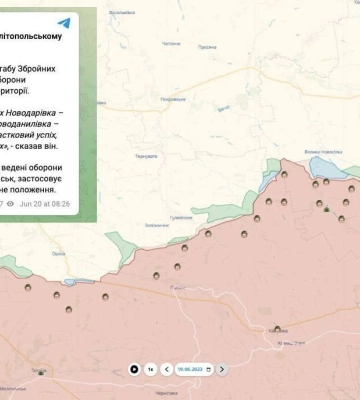This screenshot has width=360, height=400.
Task: Click the Велика Новосілка town label
Action: 323,152
